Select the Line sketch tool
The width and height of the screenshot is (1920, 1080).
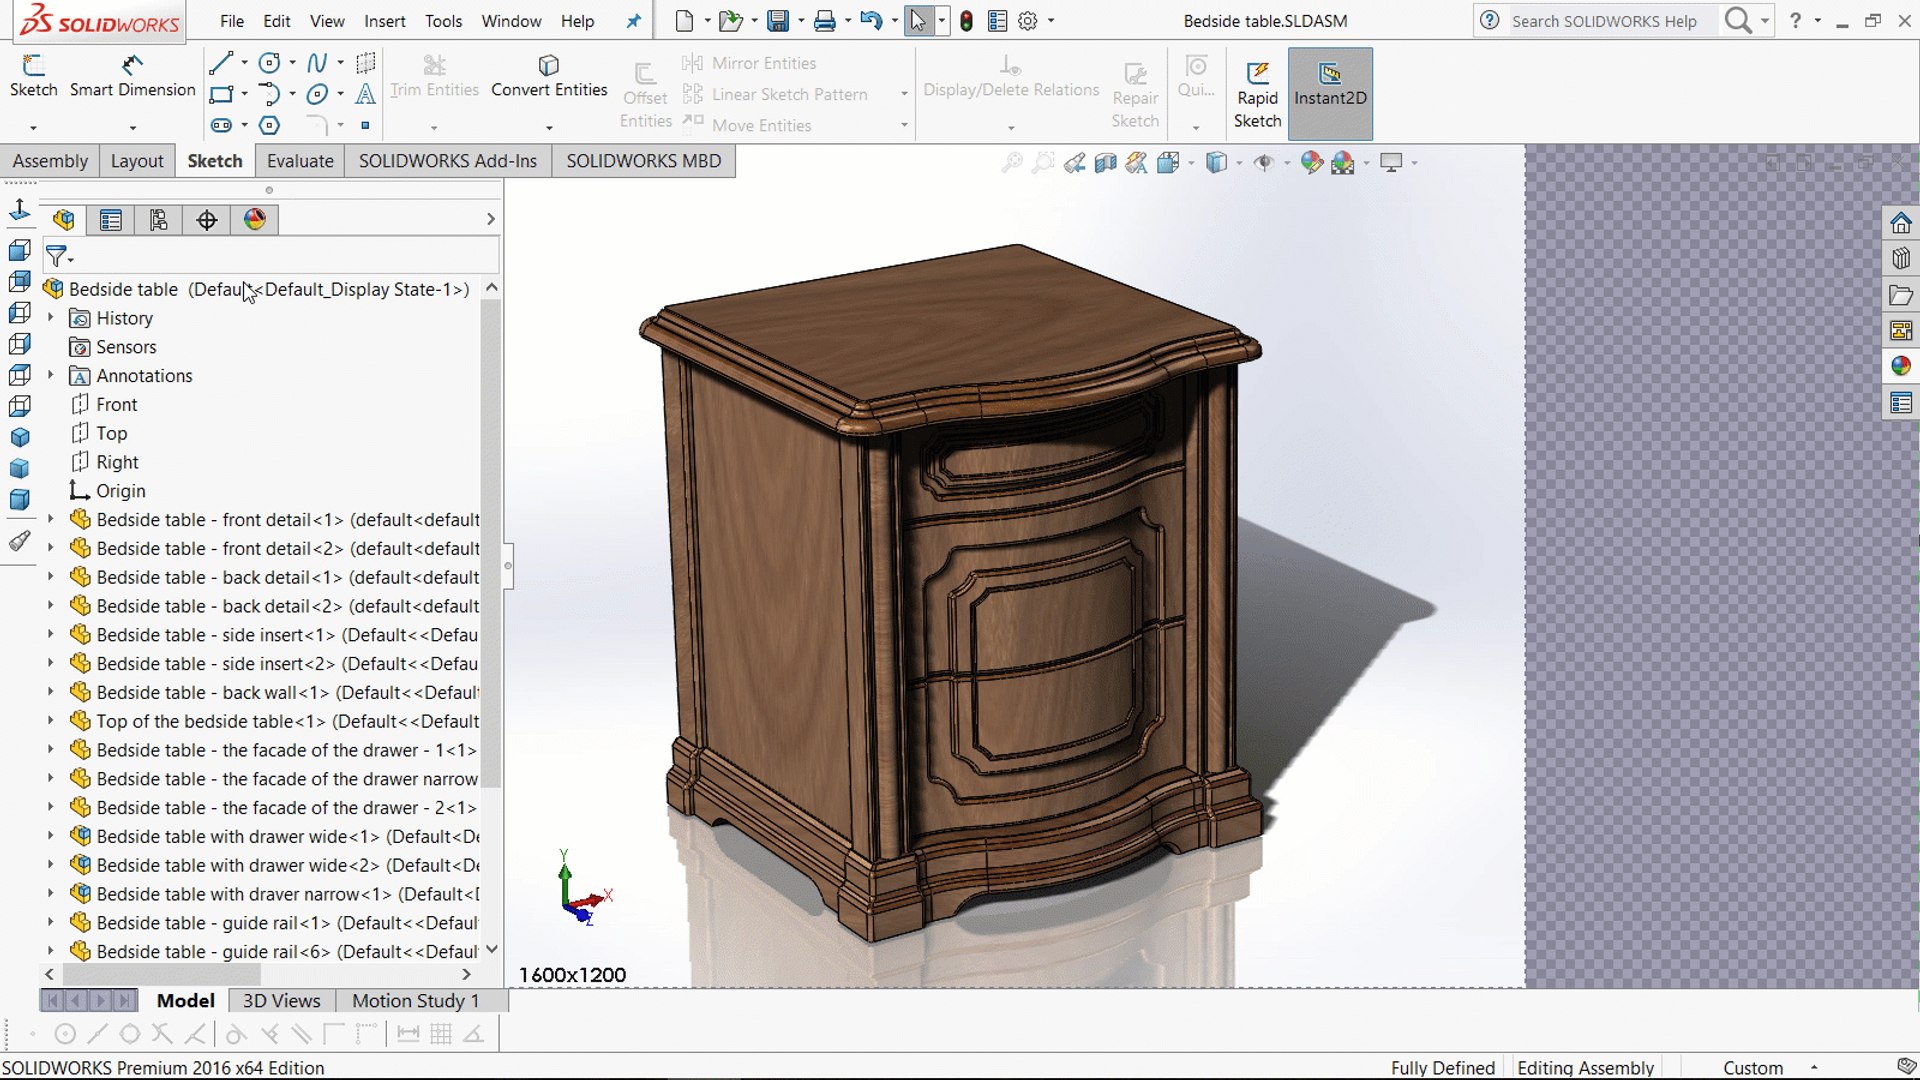221,63
